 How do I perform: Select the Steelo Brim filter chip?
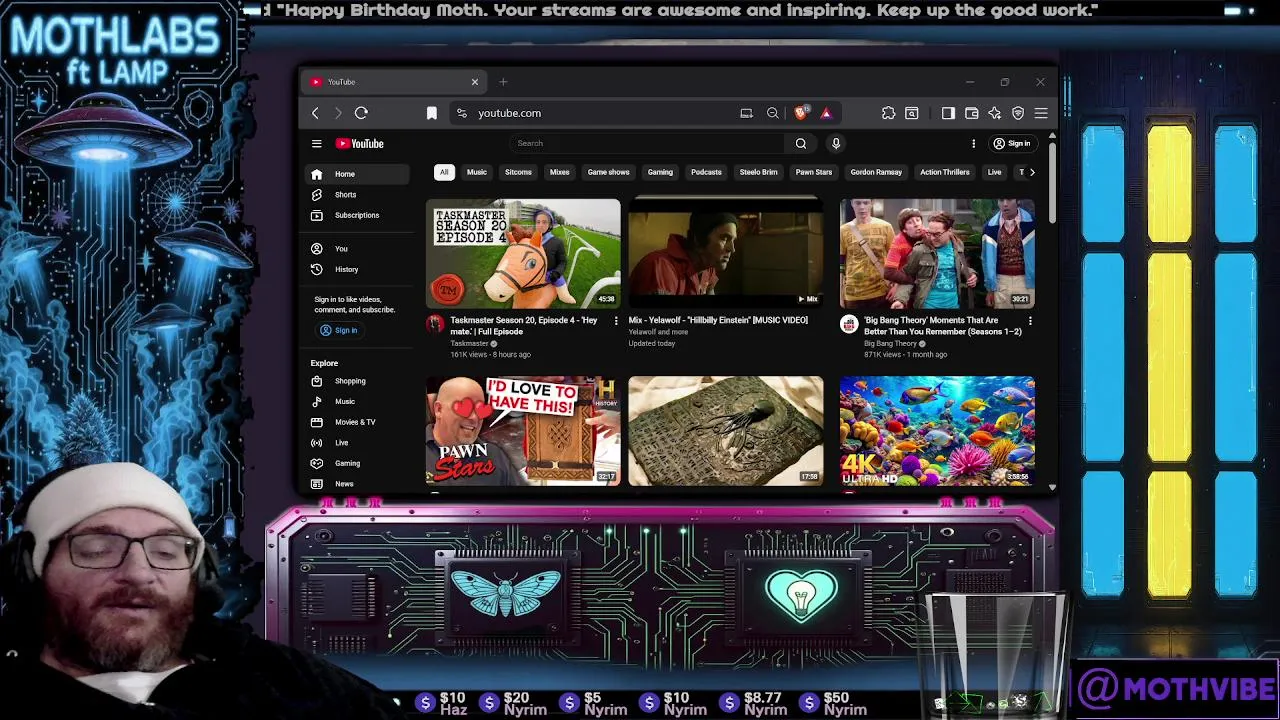tap(758, 172)
